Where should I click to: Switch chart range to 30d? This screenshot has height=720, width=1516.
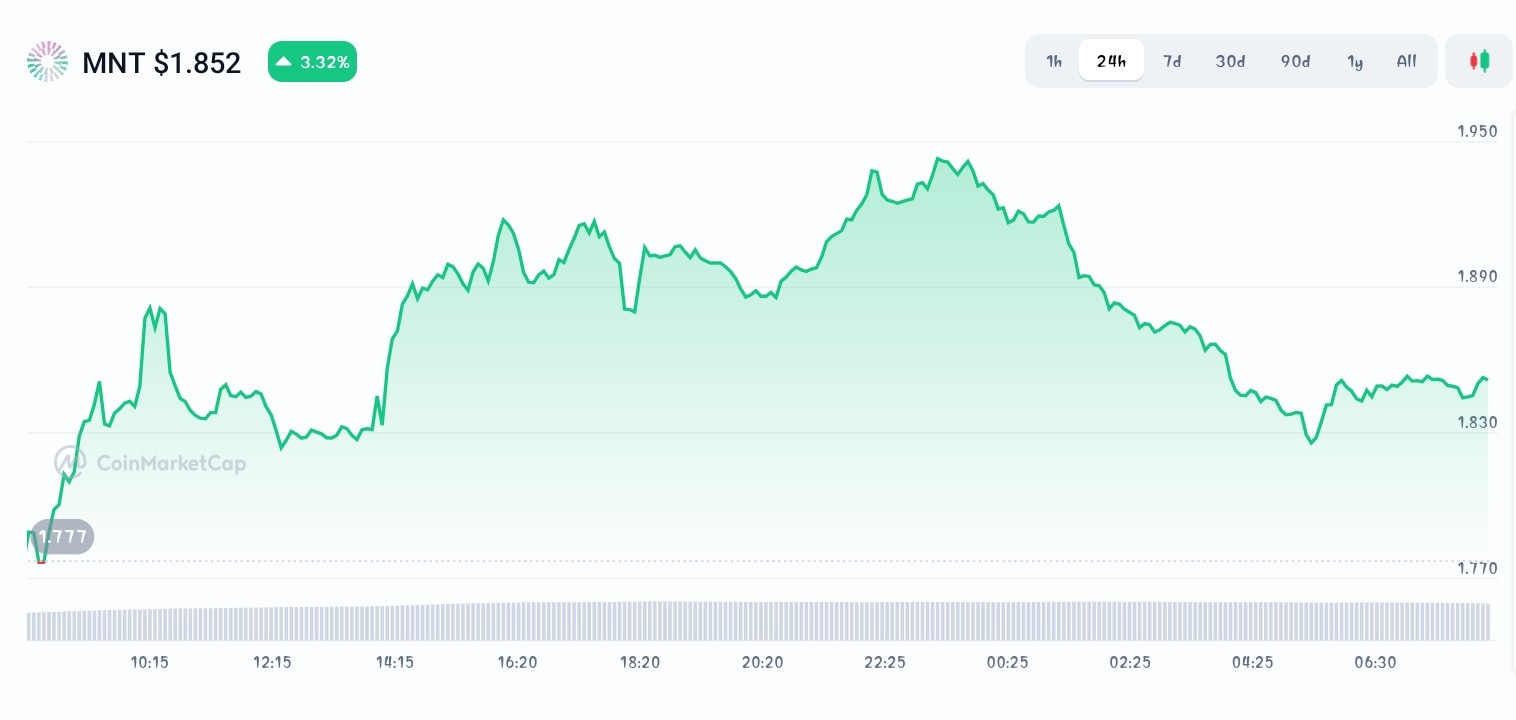click(x=1230, y=61)
